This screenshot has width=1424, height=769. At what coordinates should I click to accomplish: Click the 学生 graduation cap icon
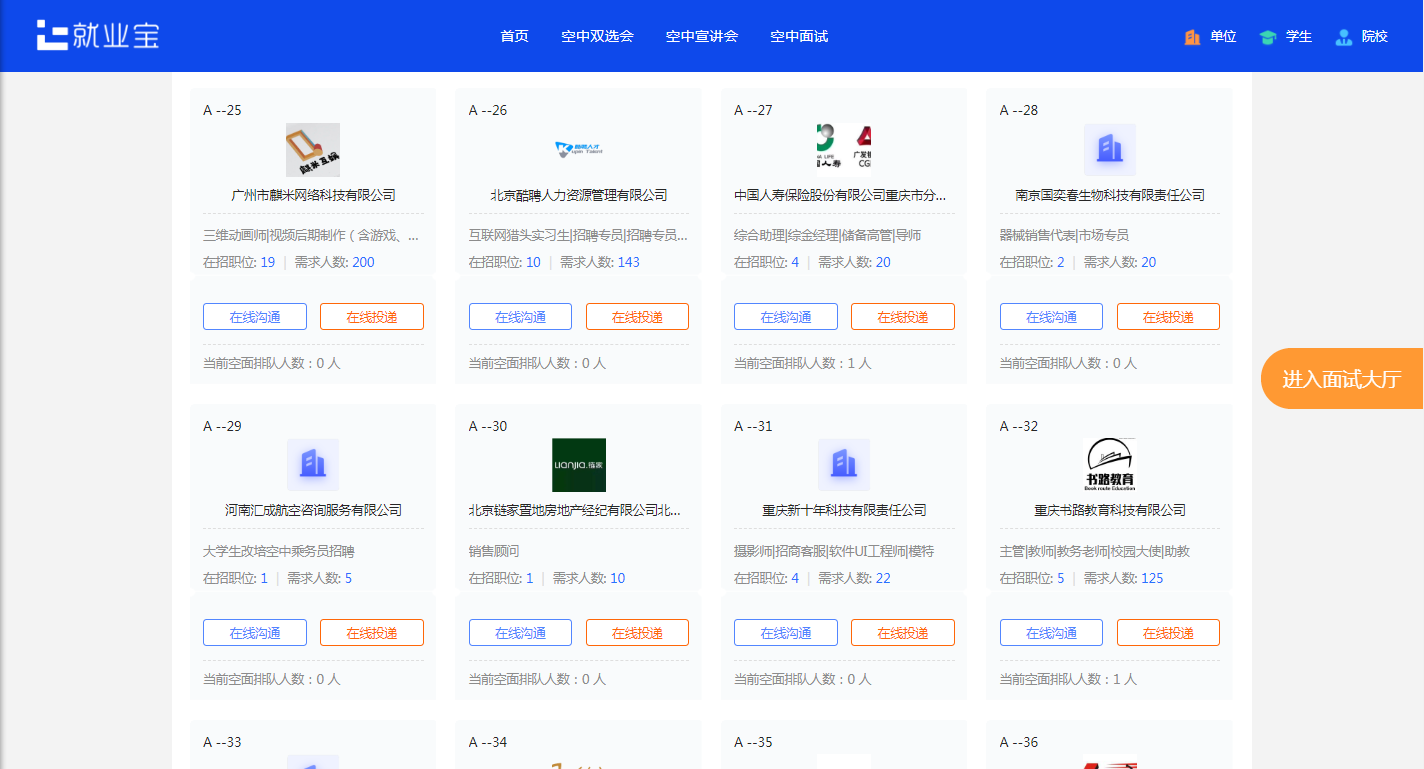1268,37
